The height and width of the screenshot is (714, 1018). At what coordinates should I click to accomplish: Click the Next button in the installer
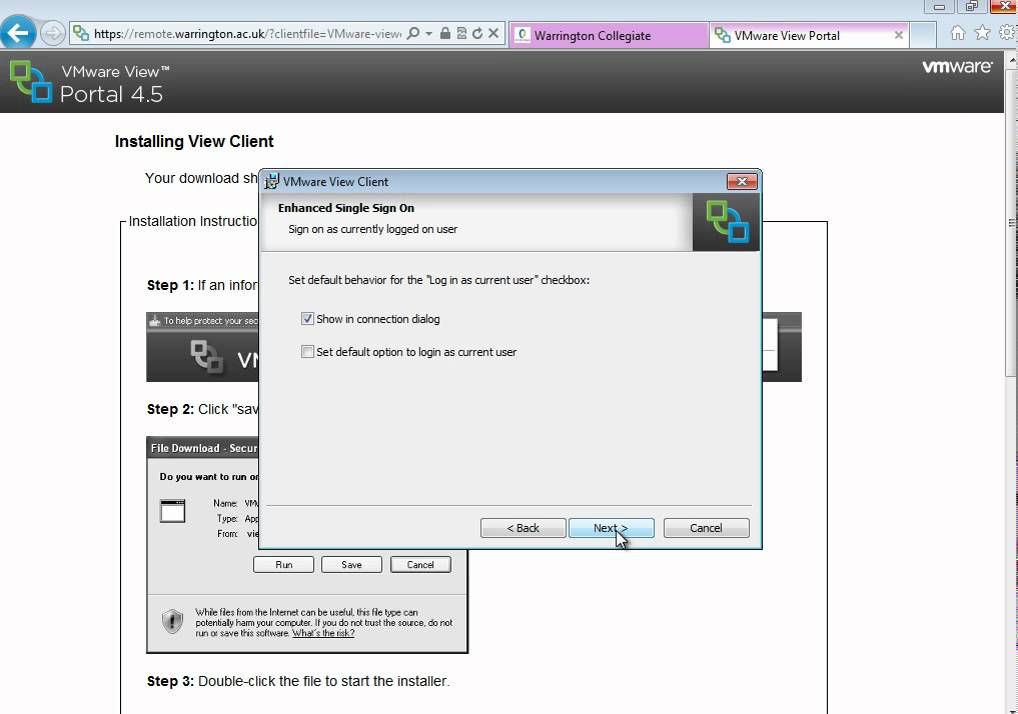(611, 528)
